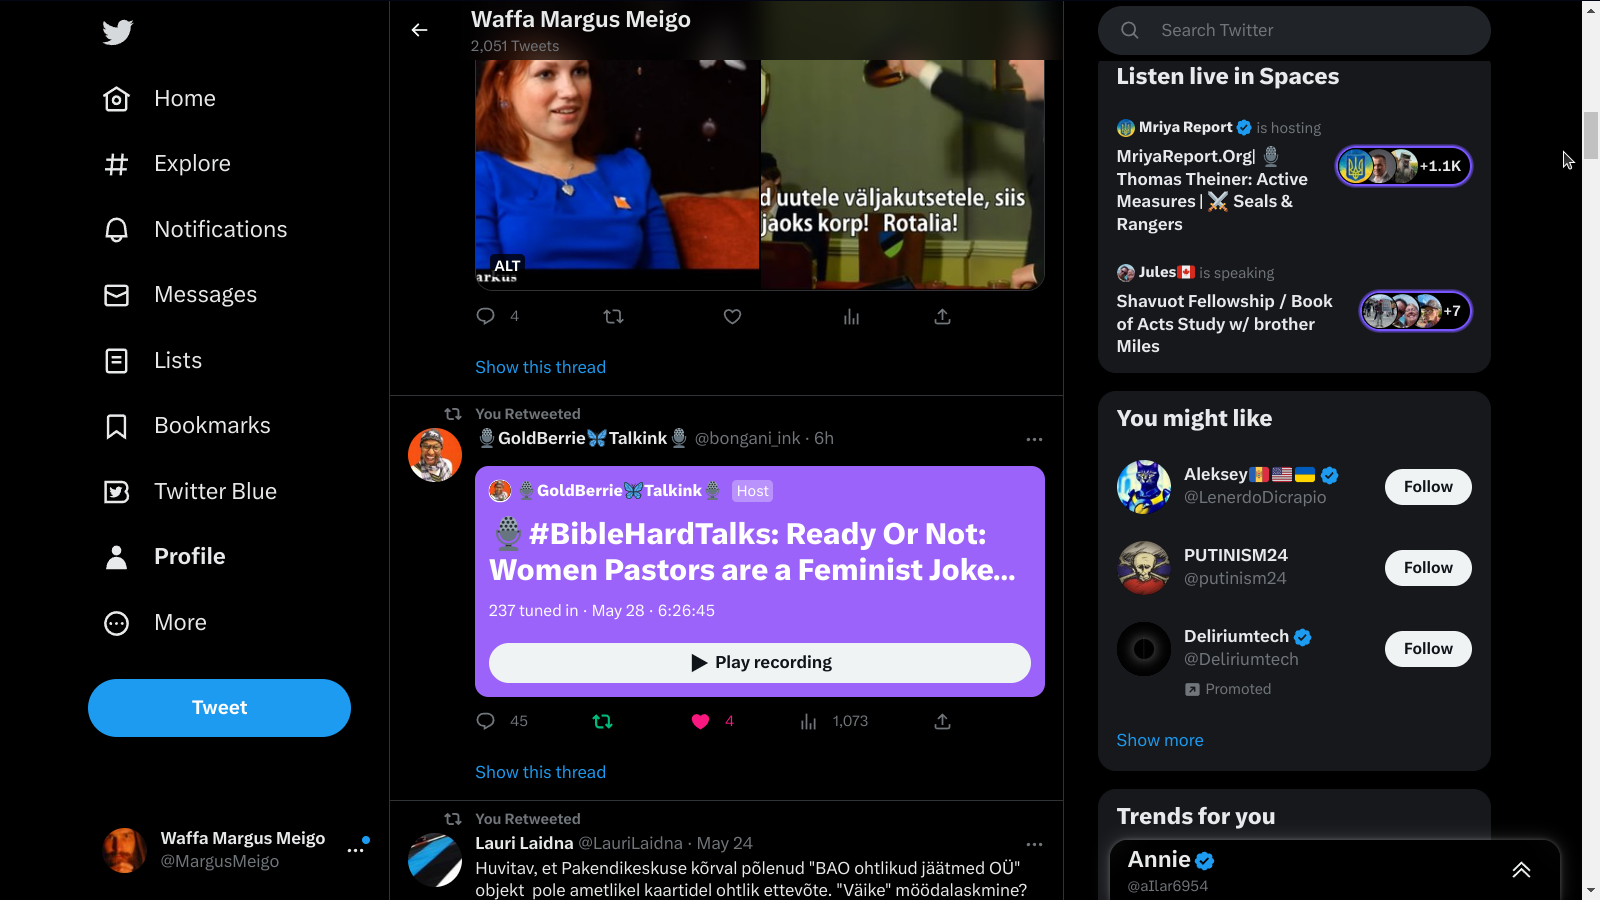Show more suggested accounts
Screen dimensions: 1600x900
tap(1160, 740)
